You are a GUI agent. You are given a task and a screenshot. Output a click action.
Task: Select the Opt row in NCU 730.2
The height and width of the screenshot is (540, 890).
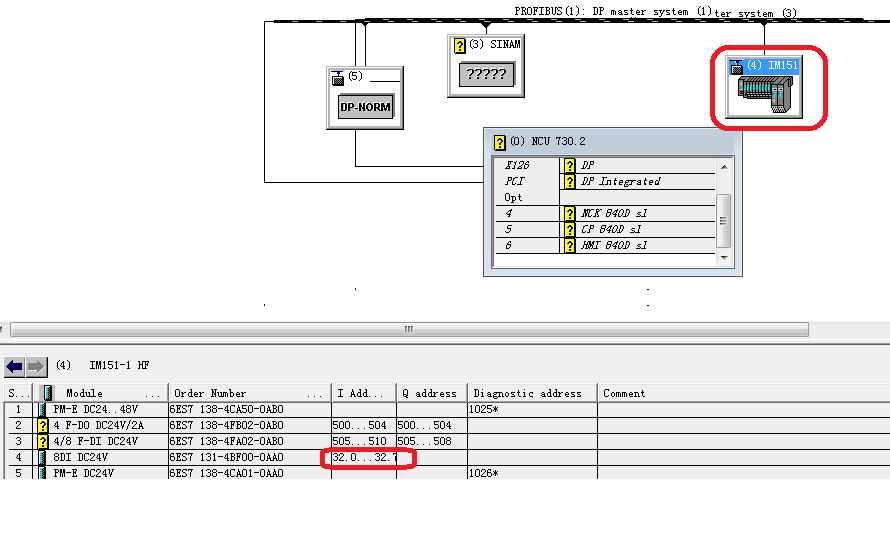pyautogui.click(x=605, y=198)
